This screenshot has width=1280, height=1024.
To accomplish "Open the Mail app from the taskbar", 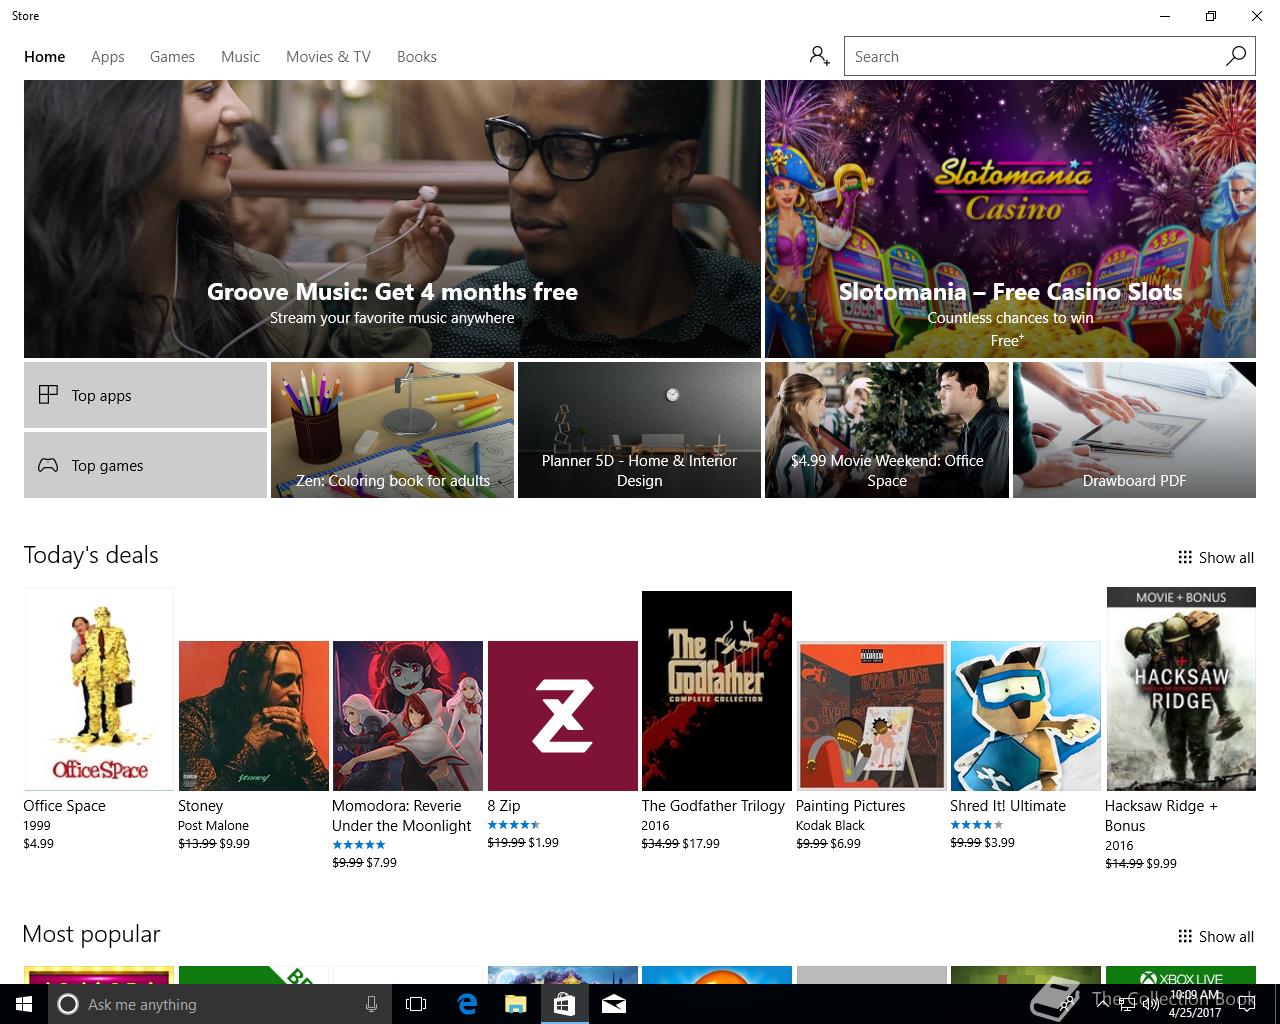I will 614,1004.
